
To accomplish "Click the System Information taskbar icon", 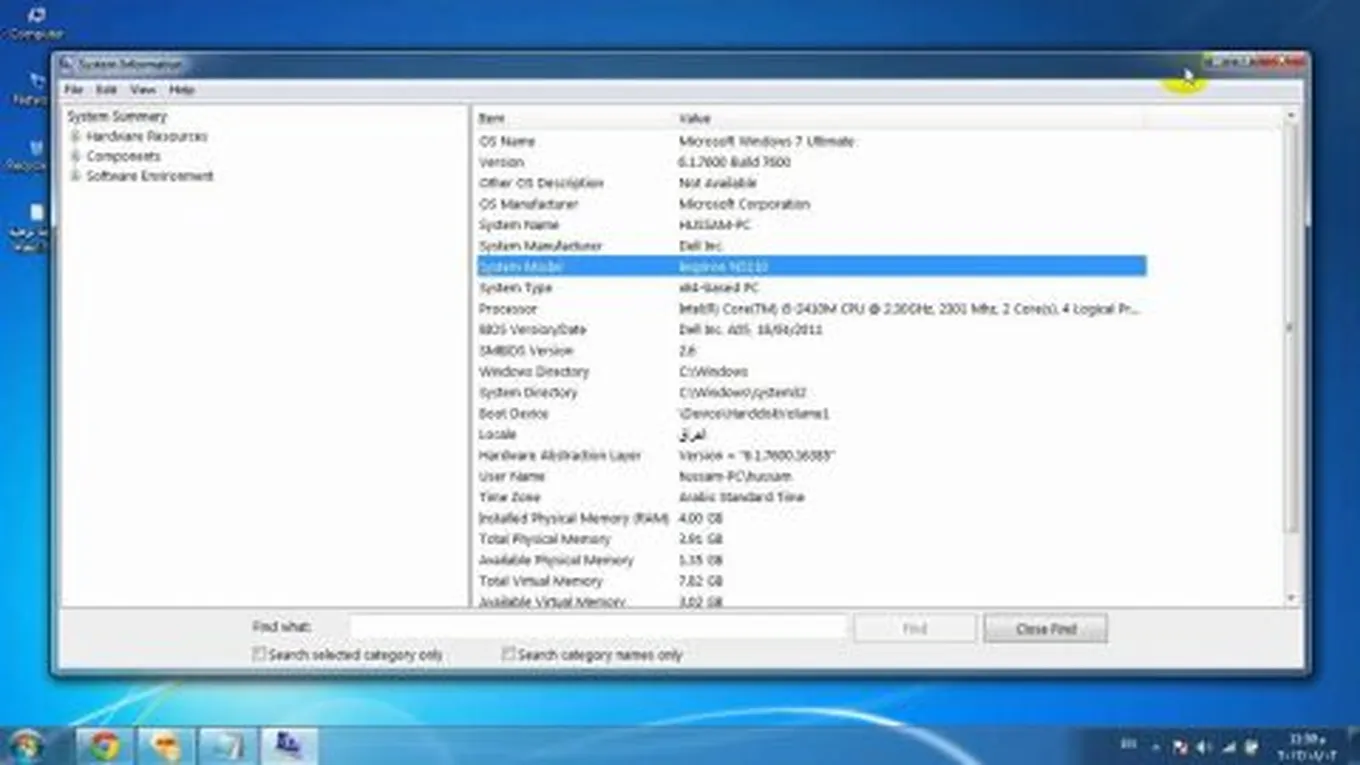I will click(288, 745).
